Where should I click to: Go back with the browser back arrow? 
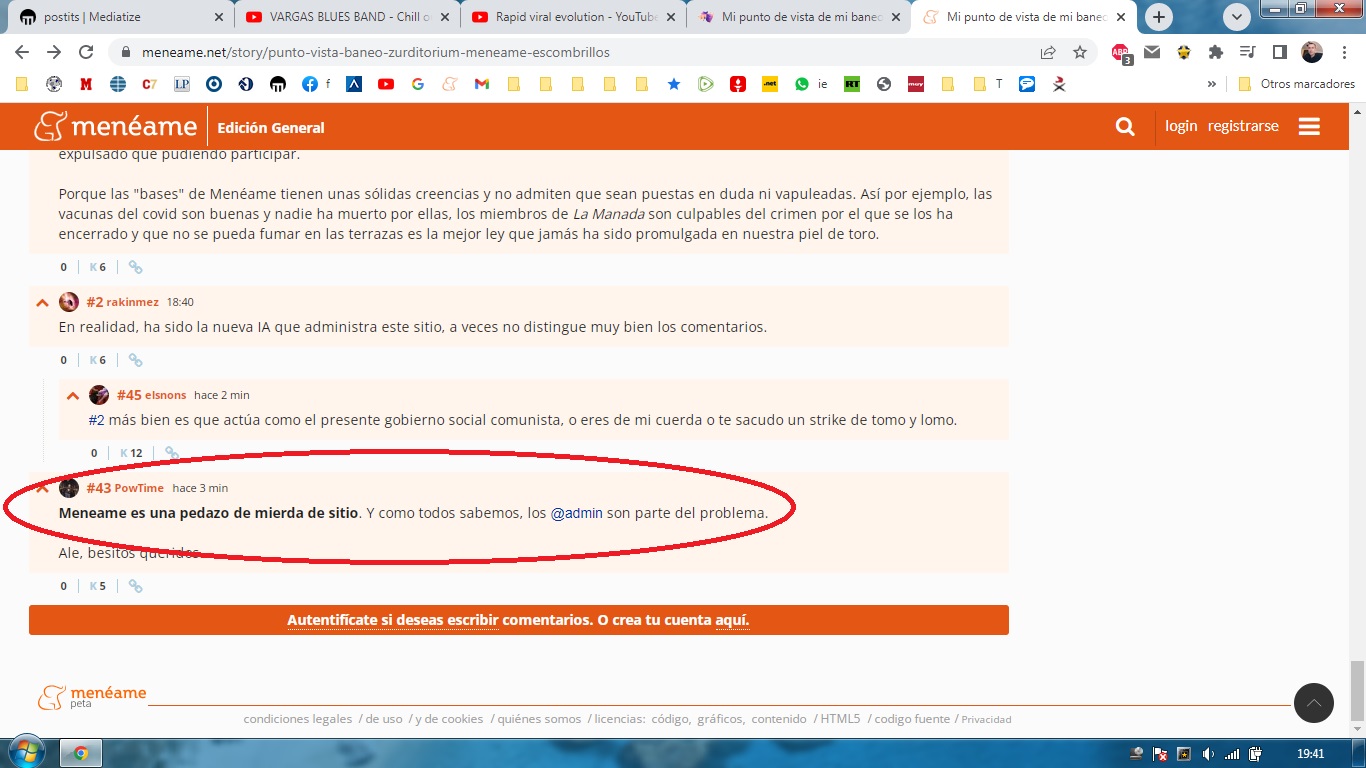point(22,52)
